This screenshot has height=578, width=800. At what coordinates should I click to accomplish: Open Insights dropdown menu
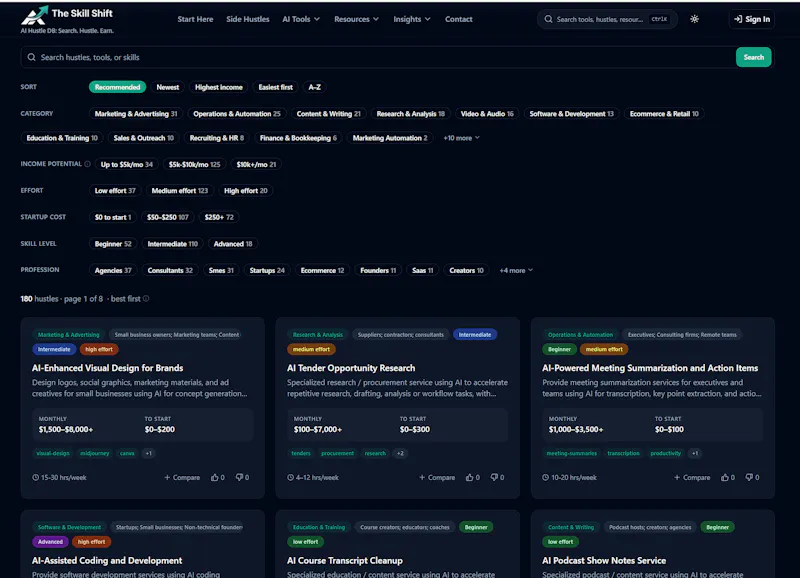(x=412, y=19)
